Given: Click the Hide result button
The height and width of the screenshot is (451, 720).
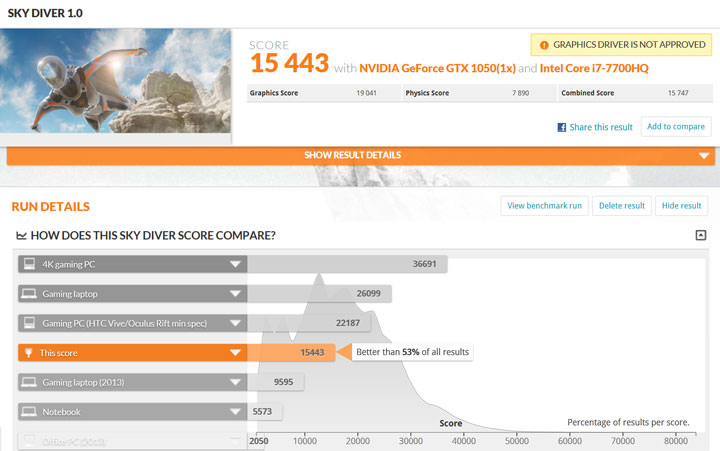Looking at the screenshot, I should [x=682, y=205].
